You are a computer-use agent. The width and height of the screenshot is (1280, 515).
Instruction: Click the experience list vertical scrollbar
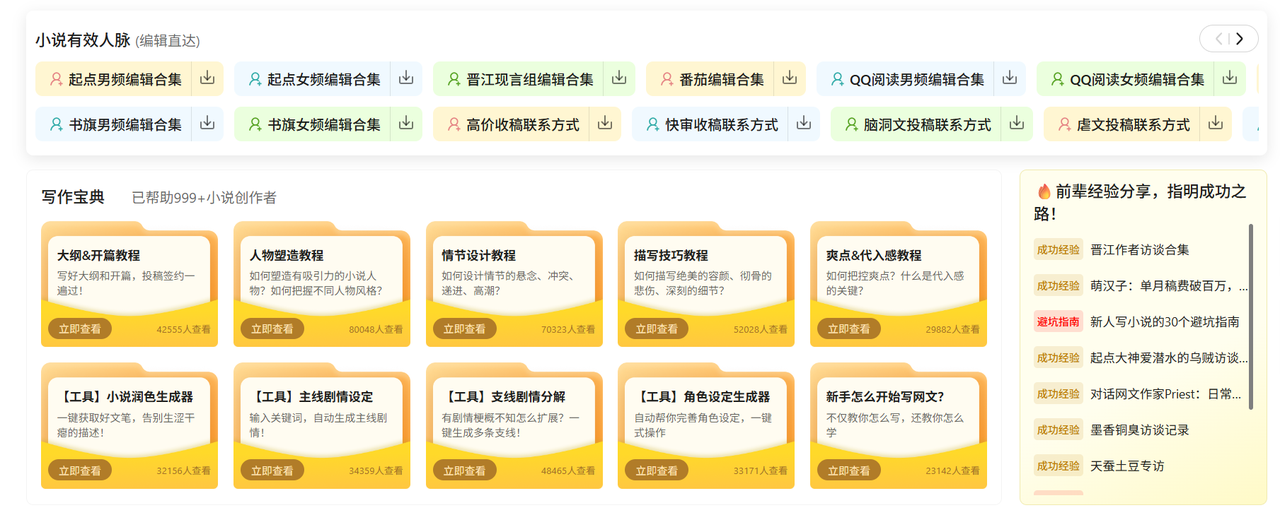[x=1250, y=316]
